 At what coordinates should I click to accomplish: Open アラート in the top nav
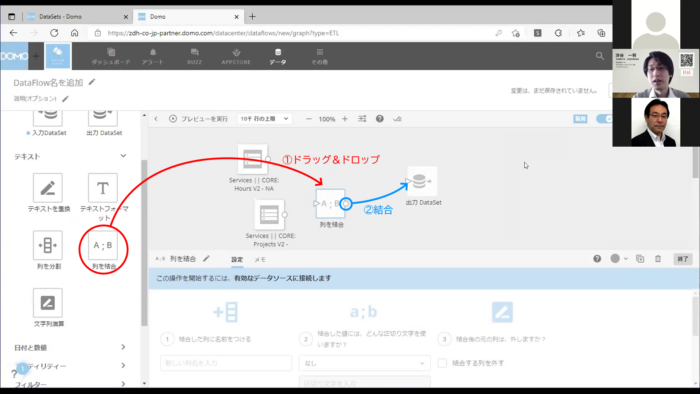(153, 57)
